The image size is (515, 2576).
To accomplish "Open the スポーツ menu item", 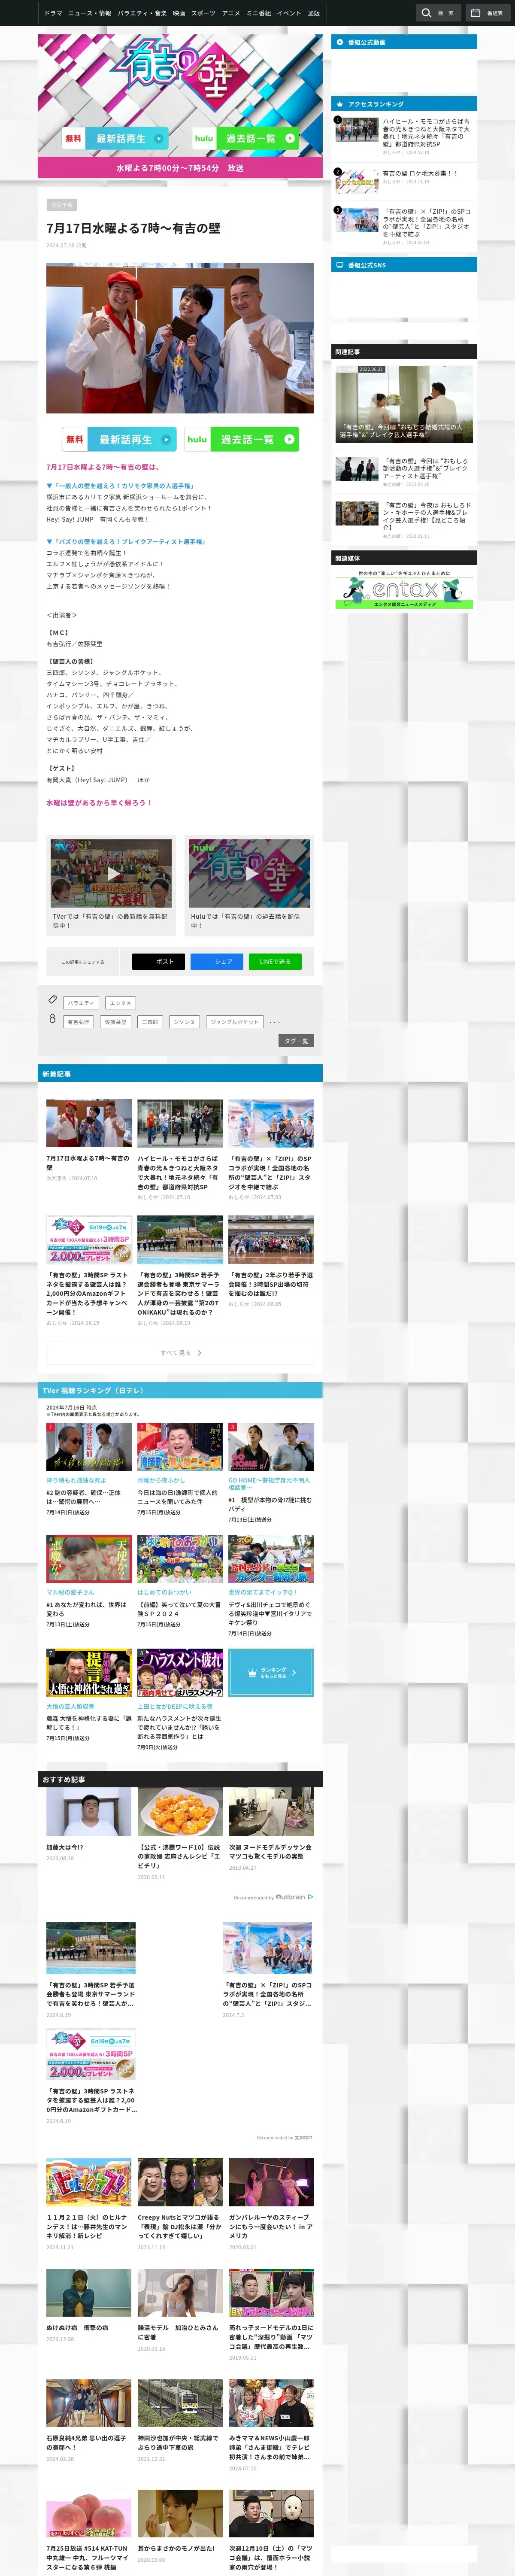I will coord(203,13).
